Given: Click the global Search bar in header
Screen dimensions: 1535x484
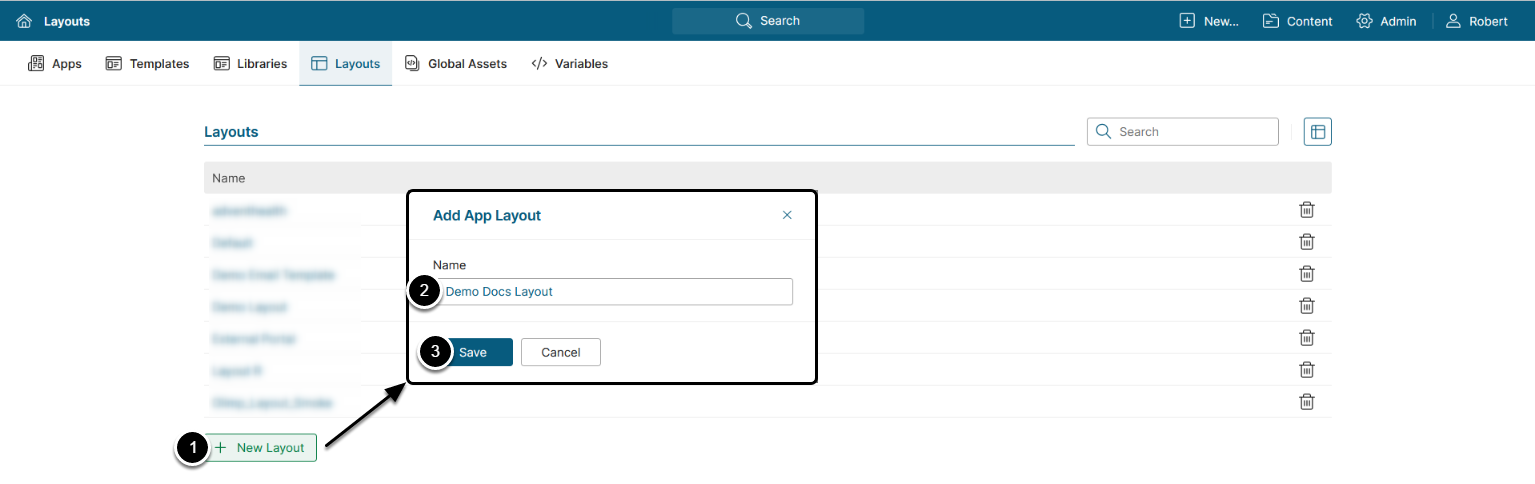Looking at the screenshot, I should (x=767, y=21).
